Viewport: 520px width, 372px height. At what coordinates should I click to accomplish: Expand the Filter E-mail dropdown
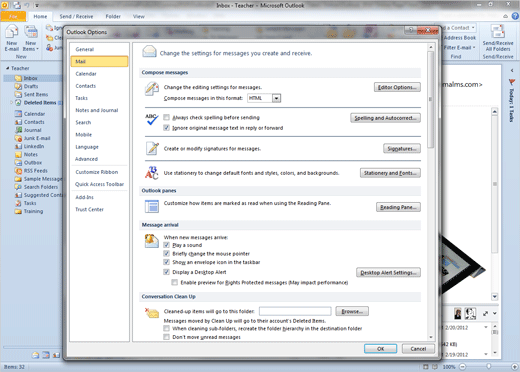coord(474,48)
